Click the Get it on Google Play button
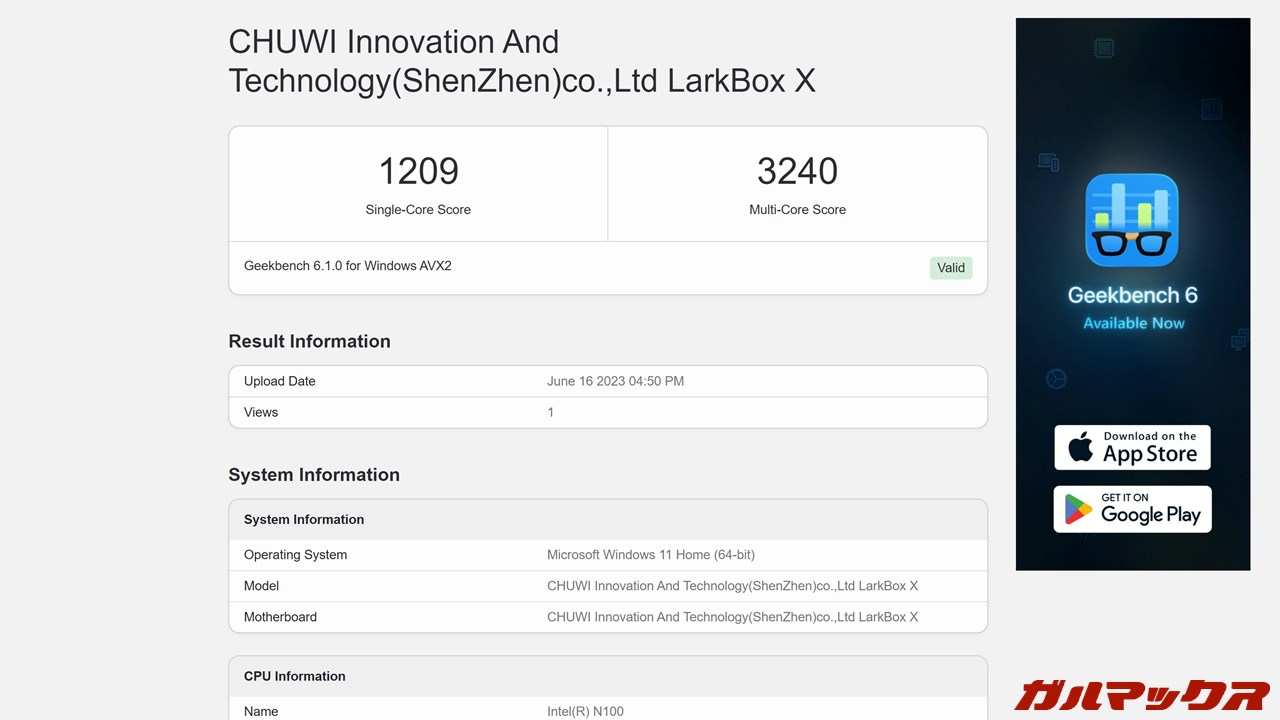The height and width of the screenshot is (720, 1280). coord(1131,509)
